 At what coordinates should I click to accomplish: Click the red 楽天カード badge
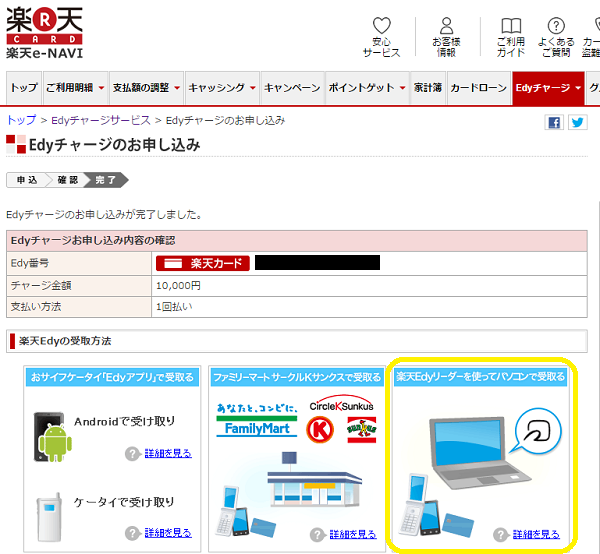click(x=203, y=263)
